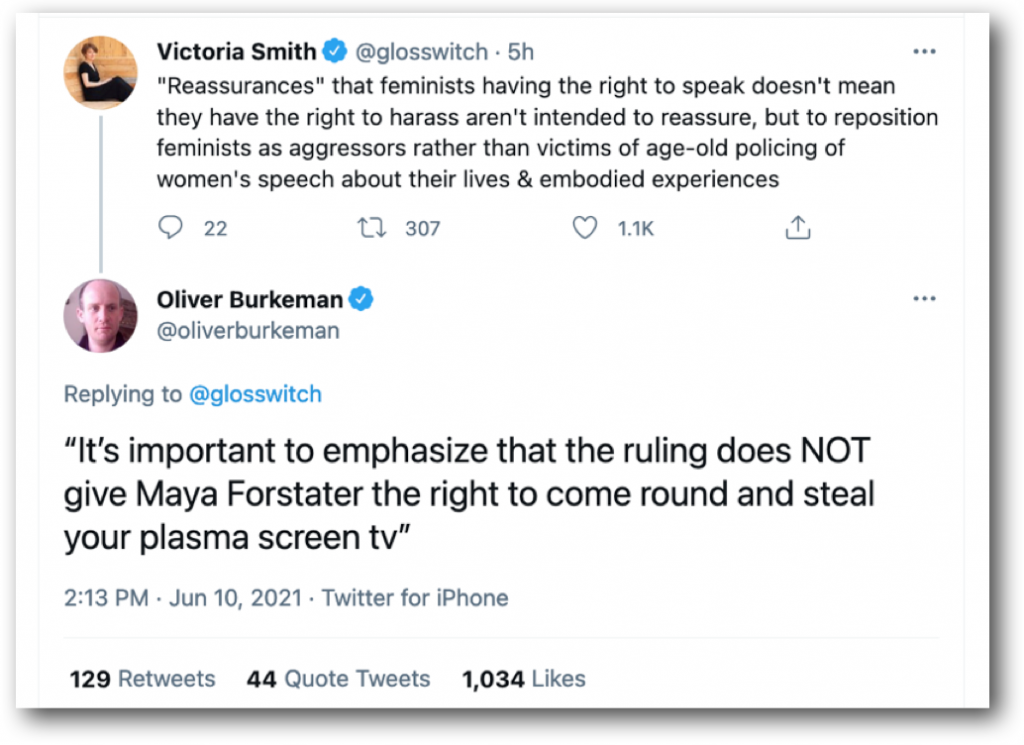
Task: Click the Oliver Burkeman display name
Action: tap(250, 299)
